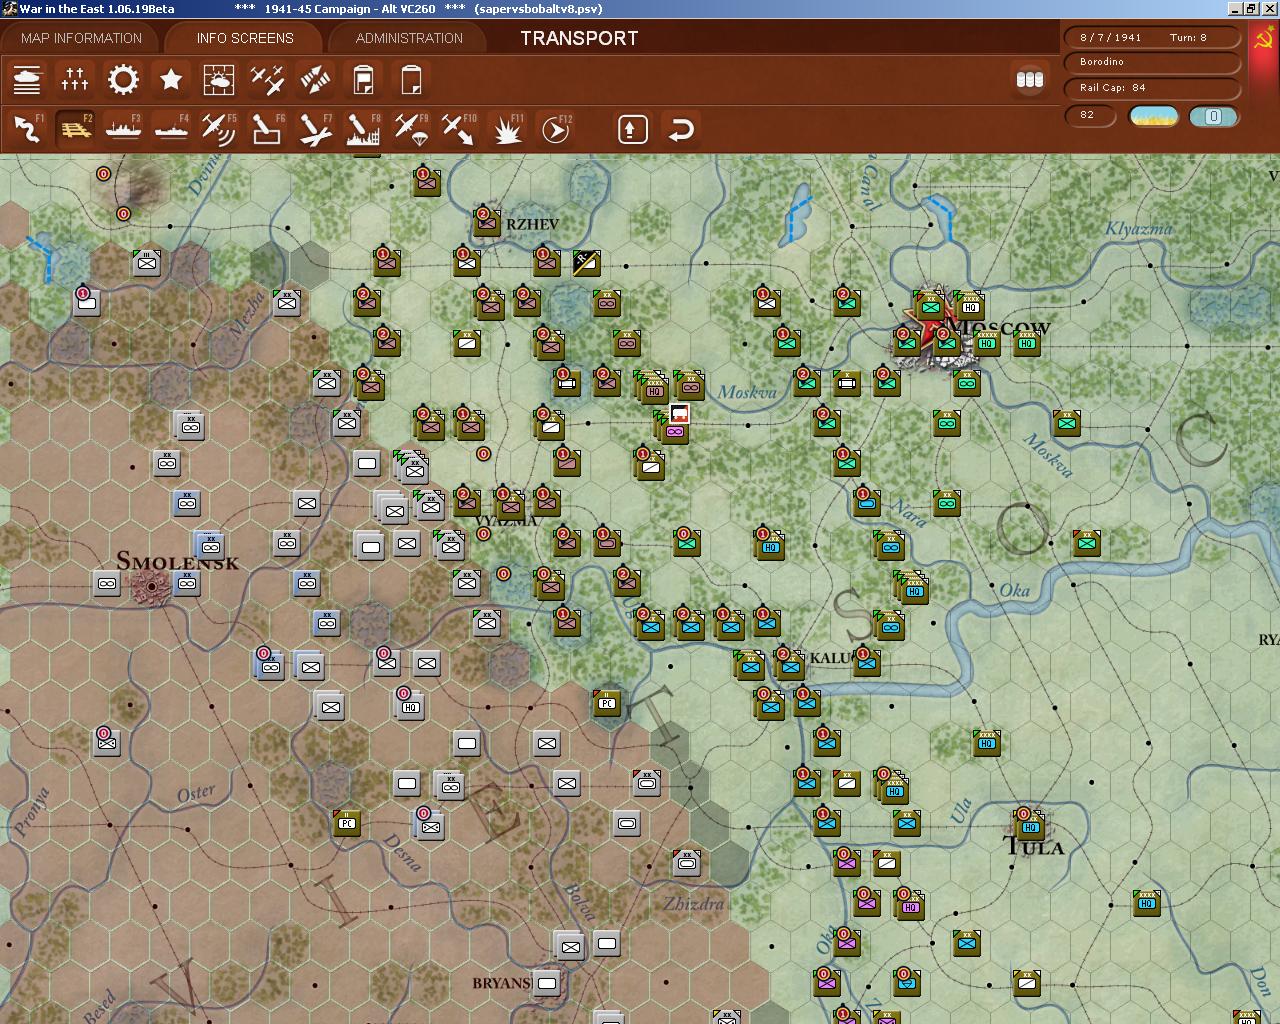Click the three-barrels icon
Viewport: 1280px width, 1024px height.
pyautogui.click(x=1029, y=79)
